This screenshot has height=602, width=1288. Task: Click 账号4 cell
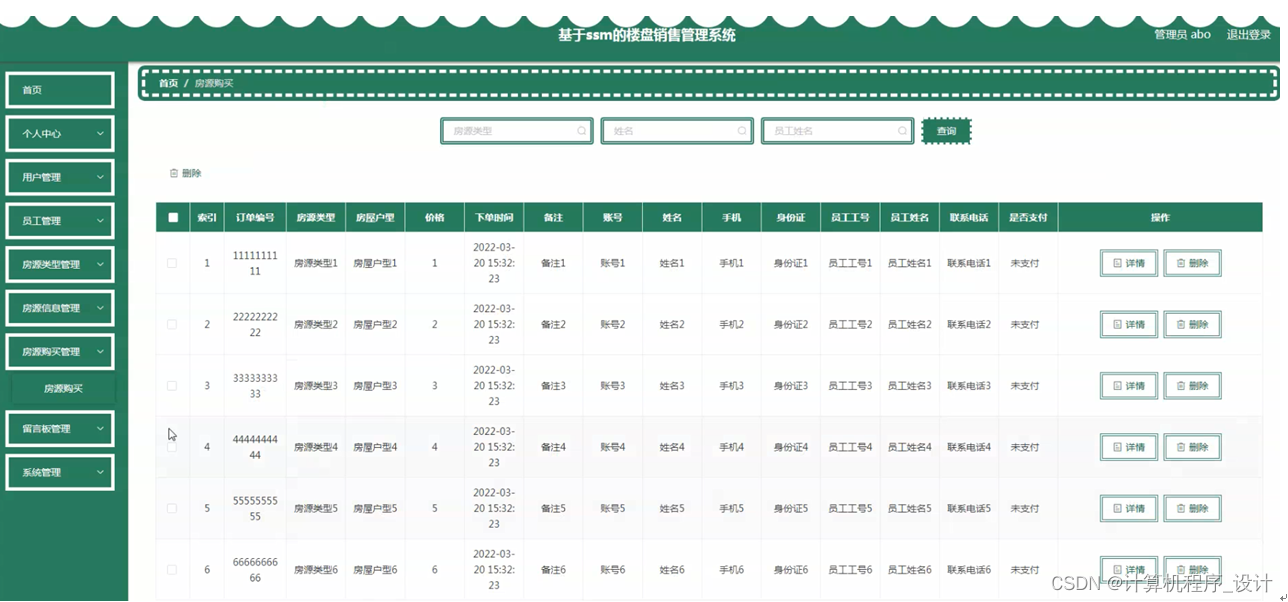[x=612, y=447]
